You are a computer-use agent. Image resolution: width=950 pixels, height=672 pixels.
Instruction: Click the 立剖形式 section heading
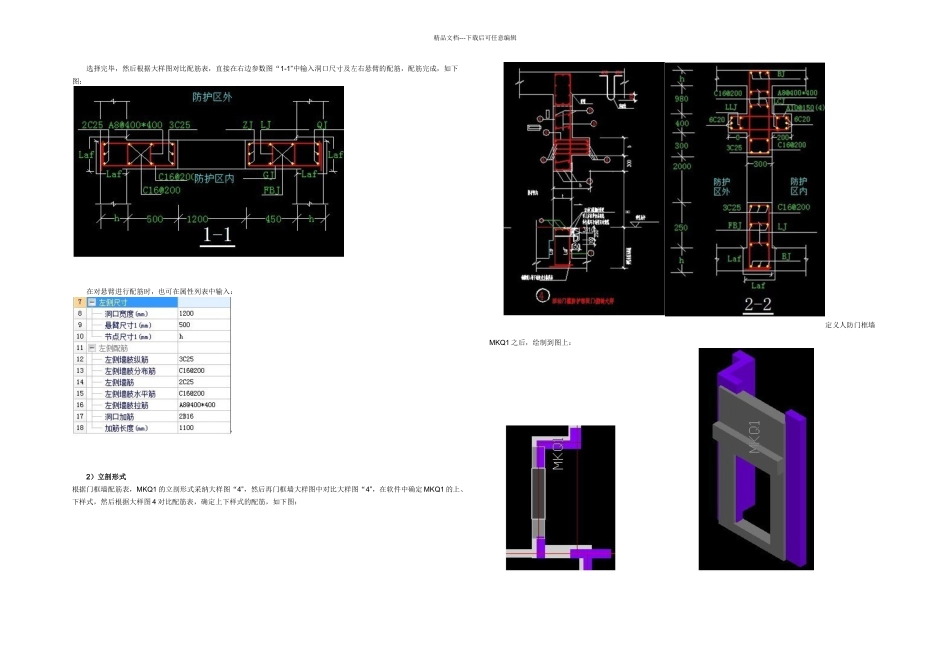point(105,476)
